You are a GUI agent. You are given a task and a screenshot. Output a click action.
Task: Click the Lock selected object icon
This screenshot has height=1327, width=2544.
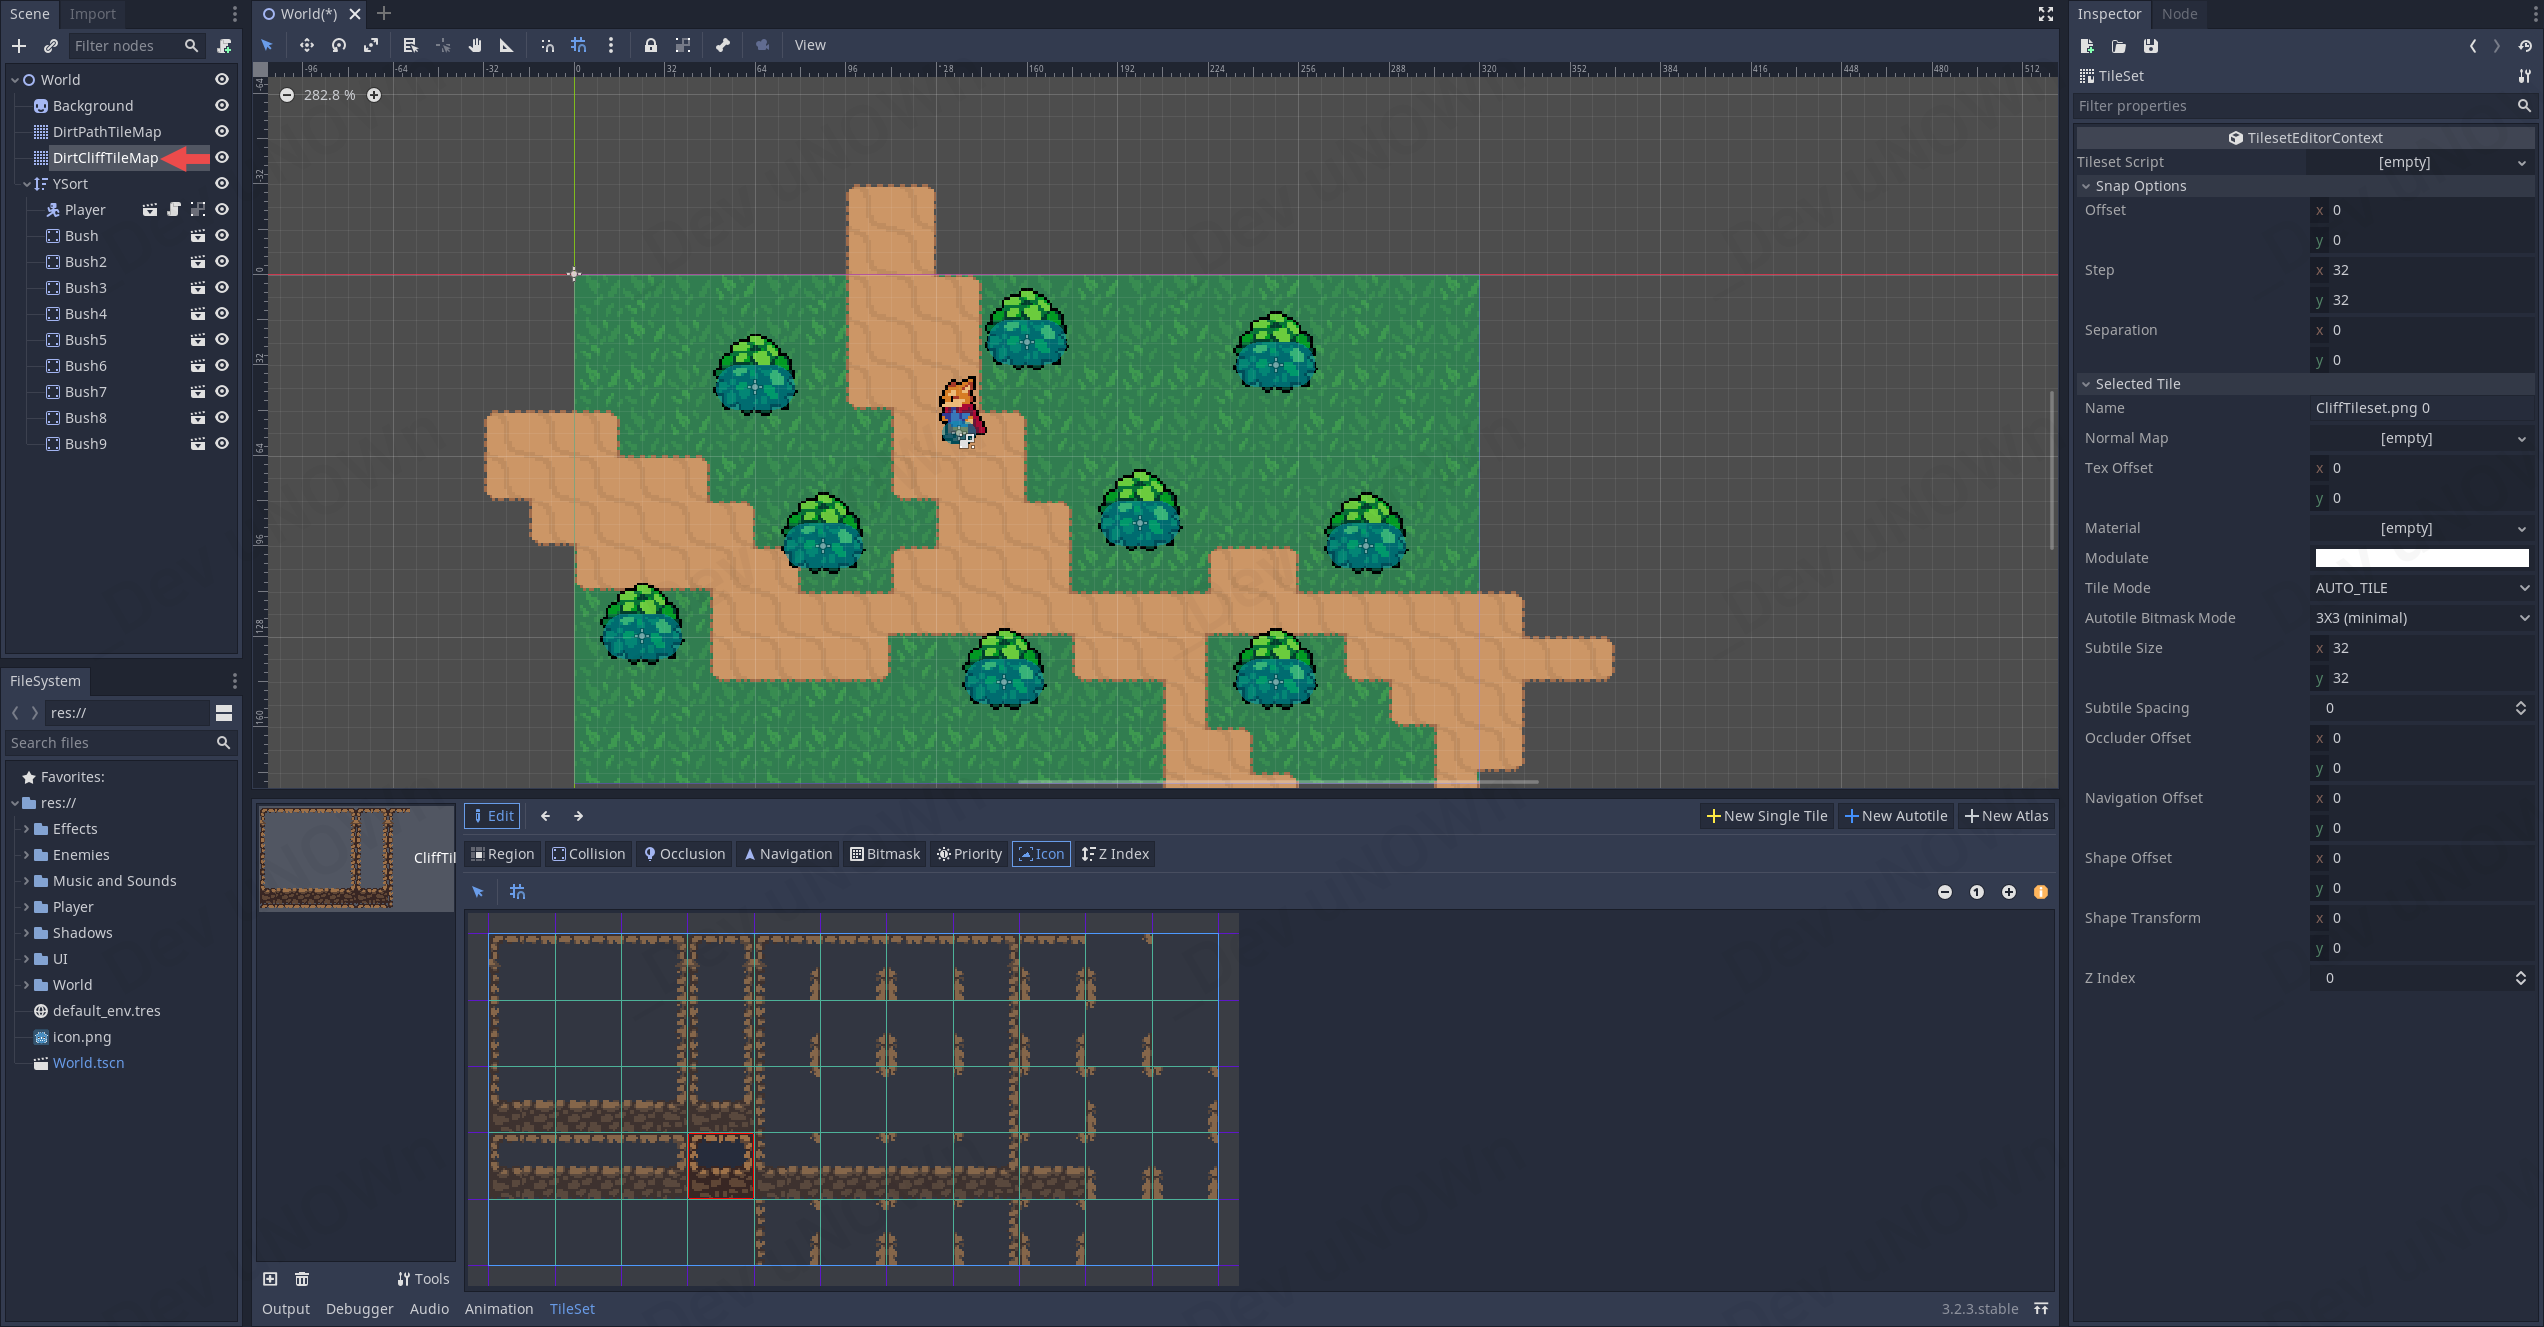point(651,45)
